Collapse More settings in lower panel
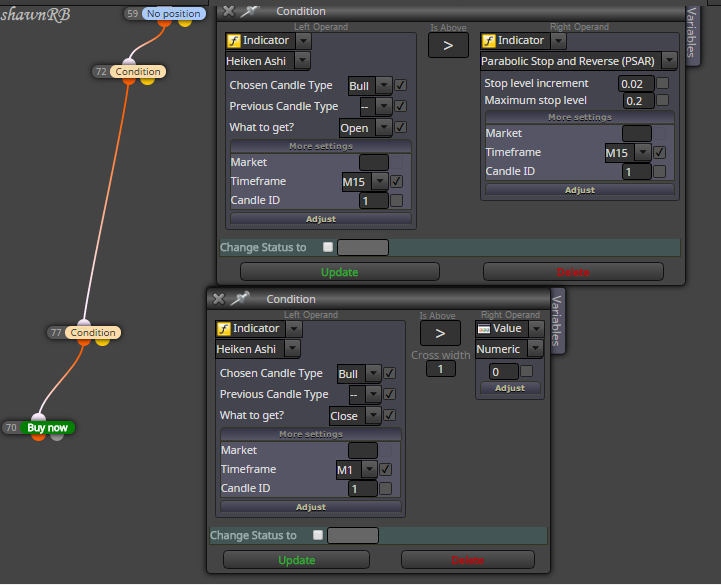 coord(310,434)
